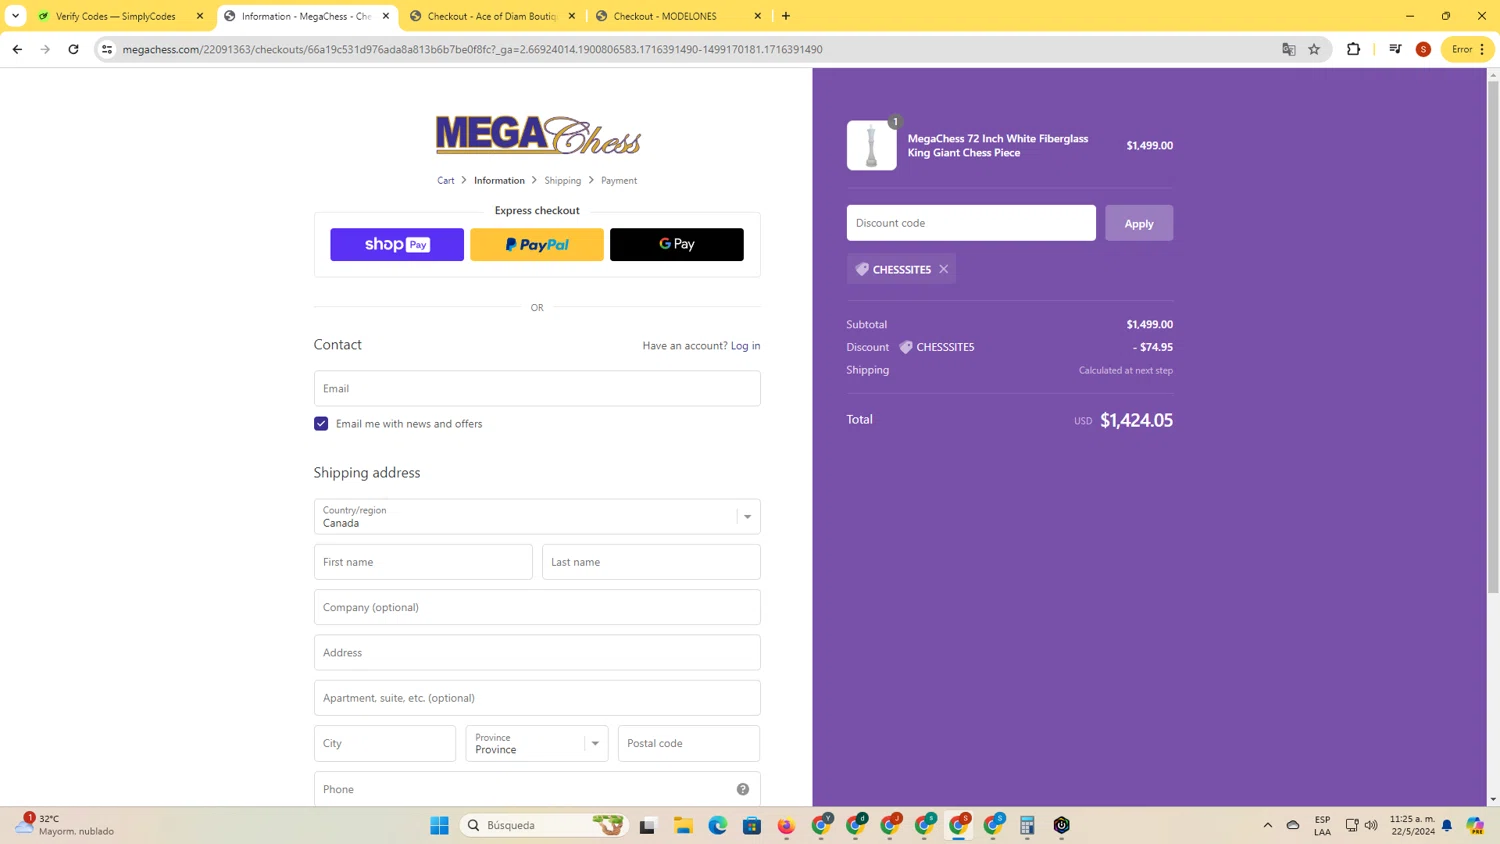
Task: Focus the Email input field
Action: pyautogui.click(x=537, y=388)
